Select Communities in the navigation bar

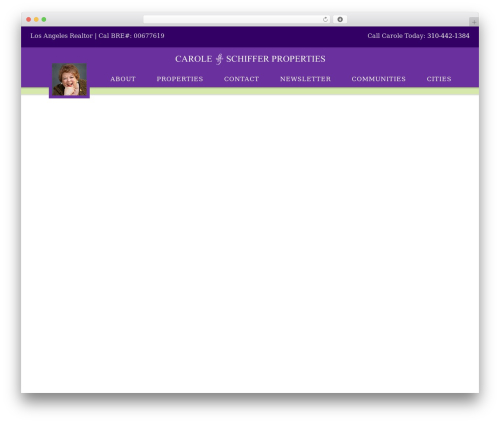tap(379, 79)
